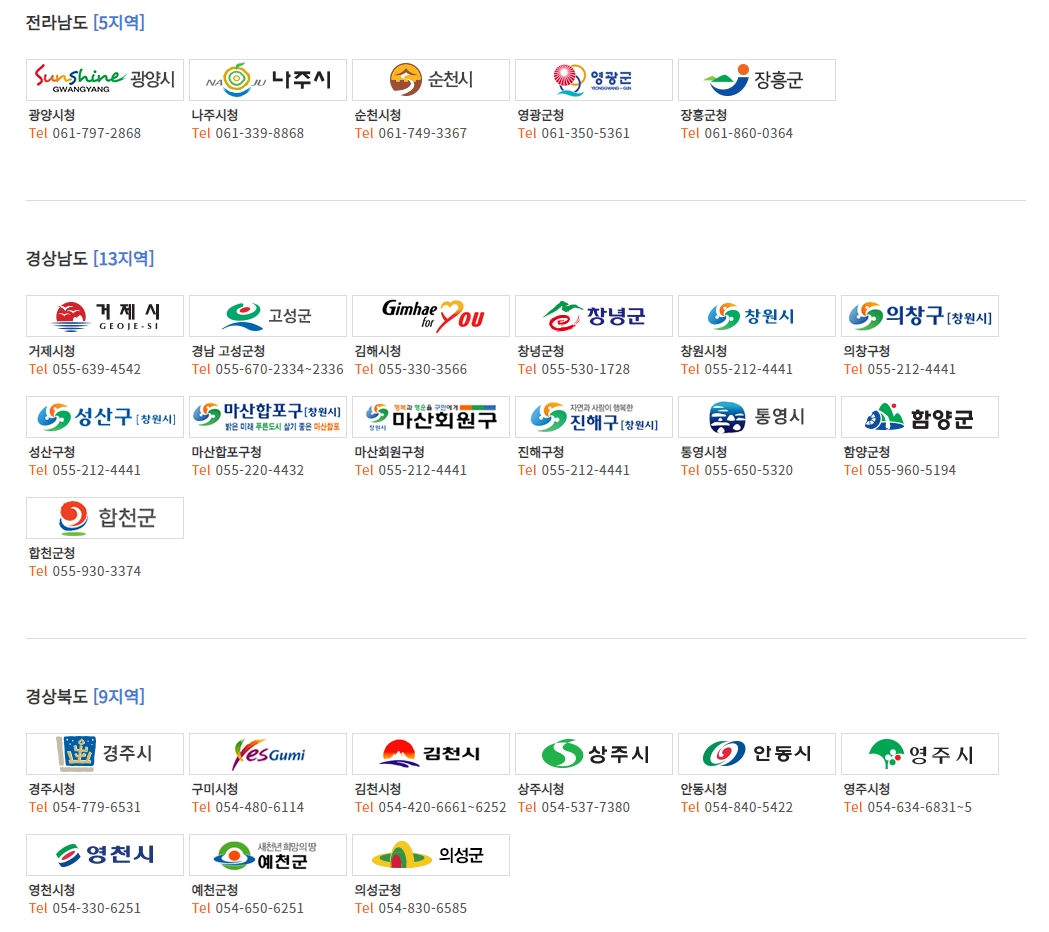Click the 의창구청 label
This screenshot has height=932, width=1049.
tap(866, 351)
